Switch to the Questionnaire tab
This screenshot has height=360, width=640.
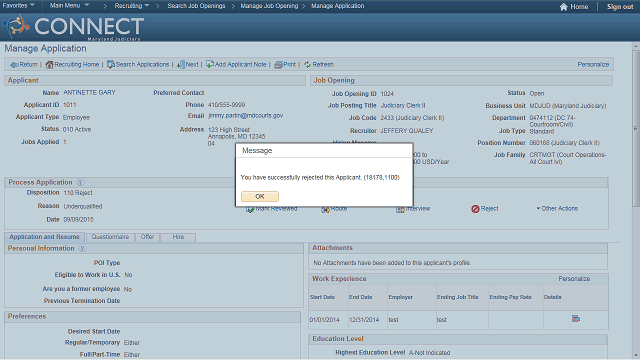point(110,237)
